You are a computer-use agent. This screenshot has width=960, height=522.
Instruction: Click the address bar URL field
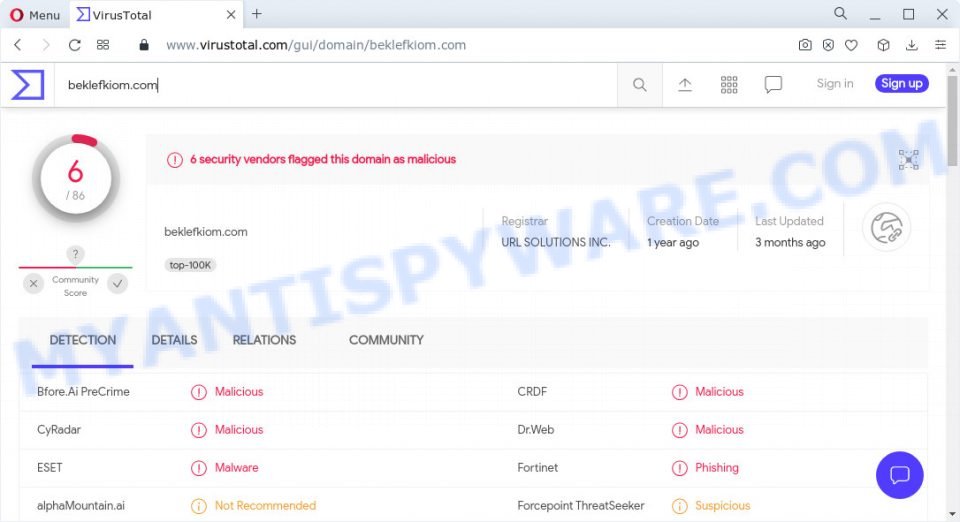pyautogui.click(x=316, y=45)
